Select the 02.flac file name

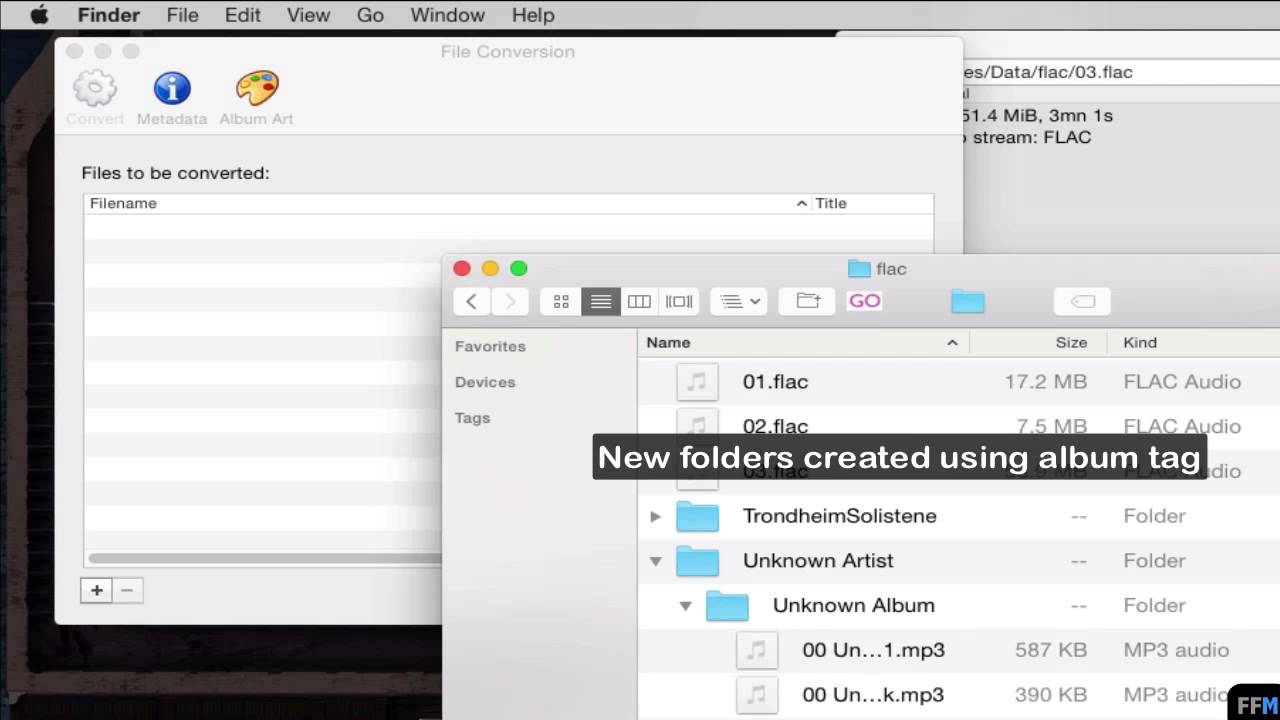[775, 426]
